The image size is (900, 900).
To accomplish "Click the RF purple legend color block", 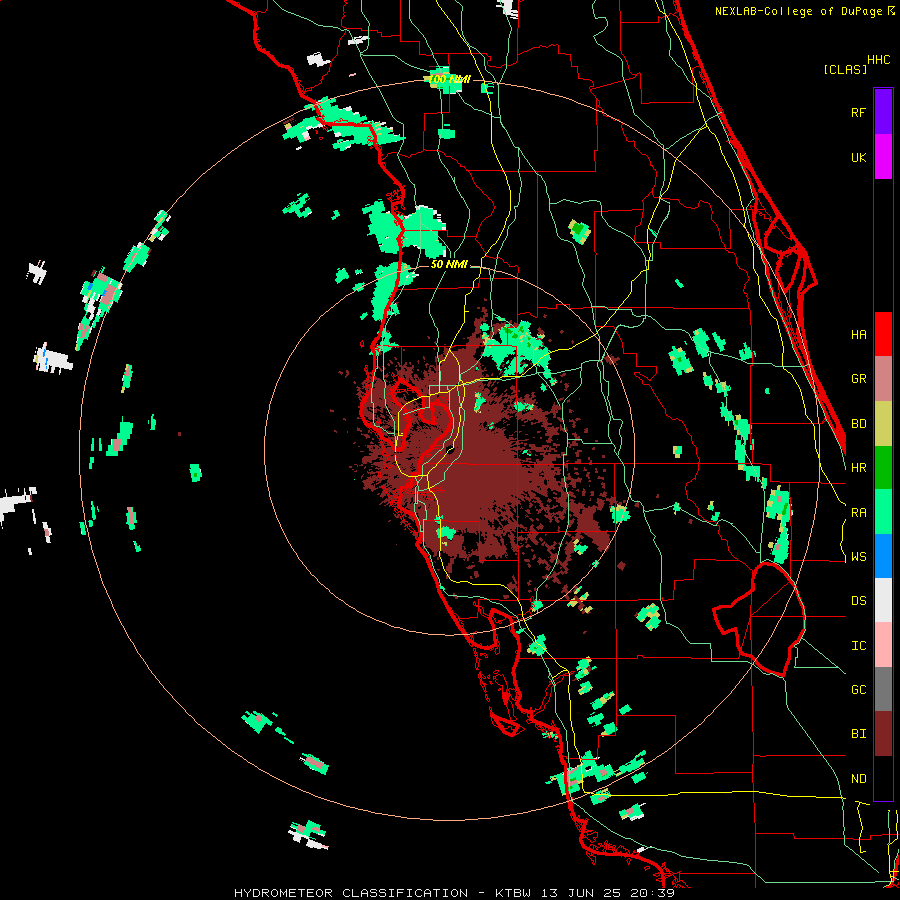I will [883, 112].
